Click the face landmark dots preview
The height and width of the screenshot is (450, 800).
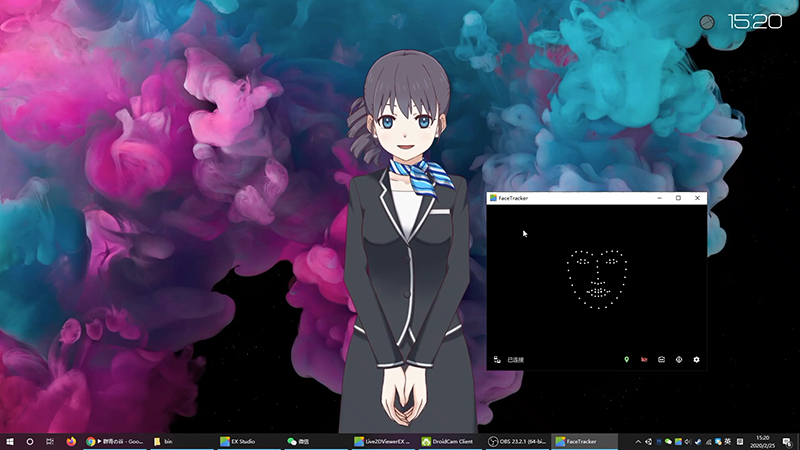pyautogui.click(x=597, y=280)
